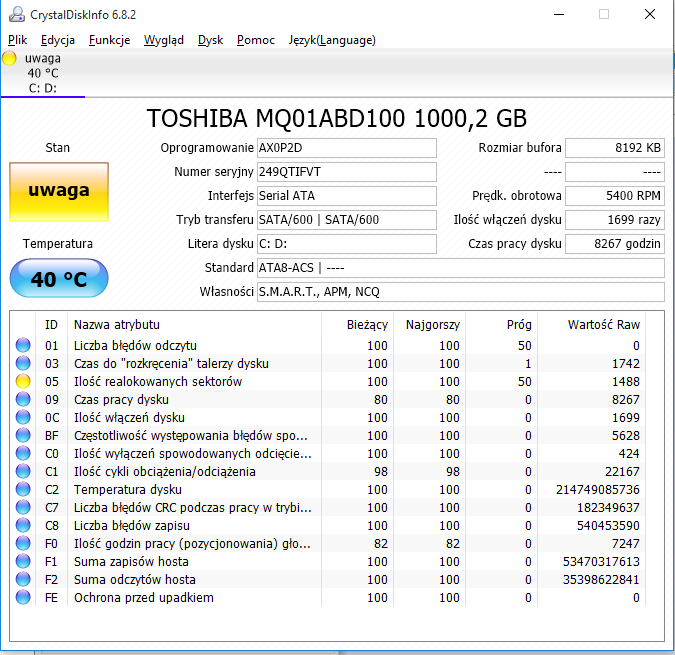Image resolution: width=675 pixels, height=655 pixels.
Task: Click blue status dot for attribute F0
Action: [23, 544]
